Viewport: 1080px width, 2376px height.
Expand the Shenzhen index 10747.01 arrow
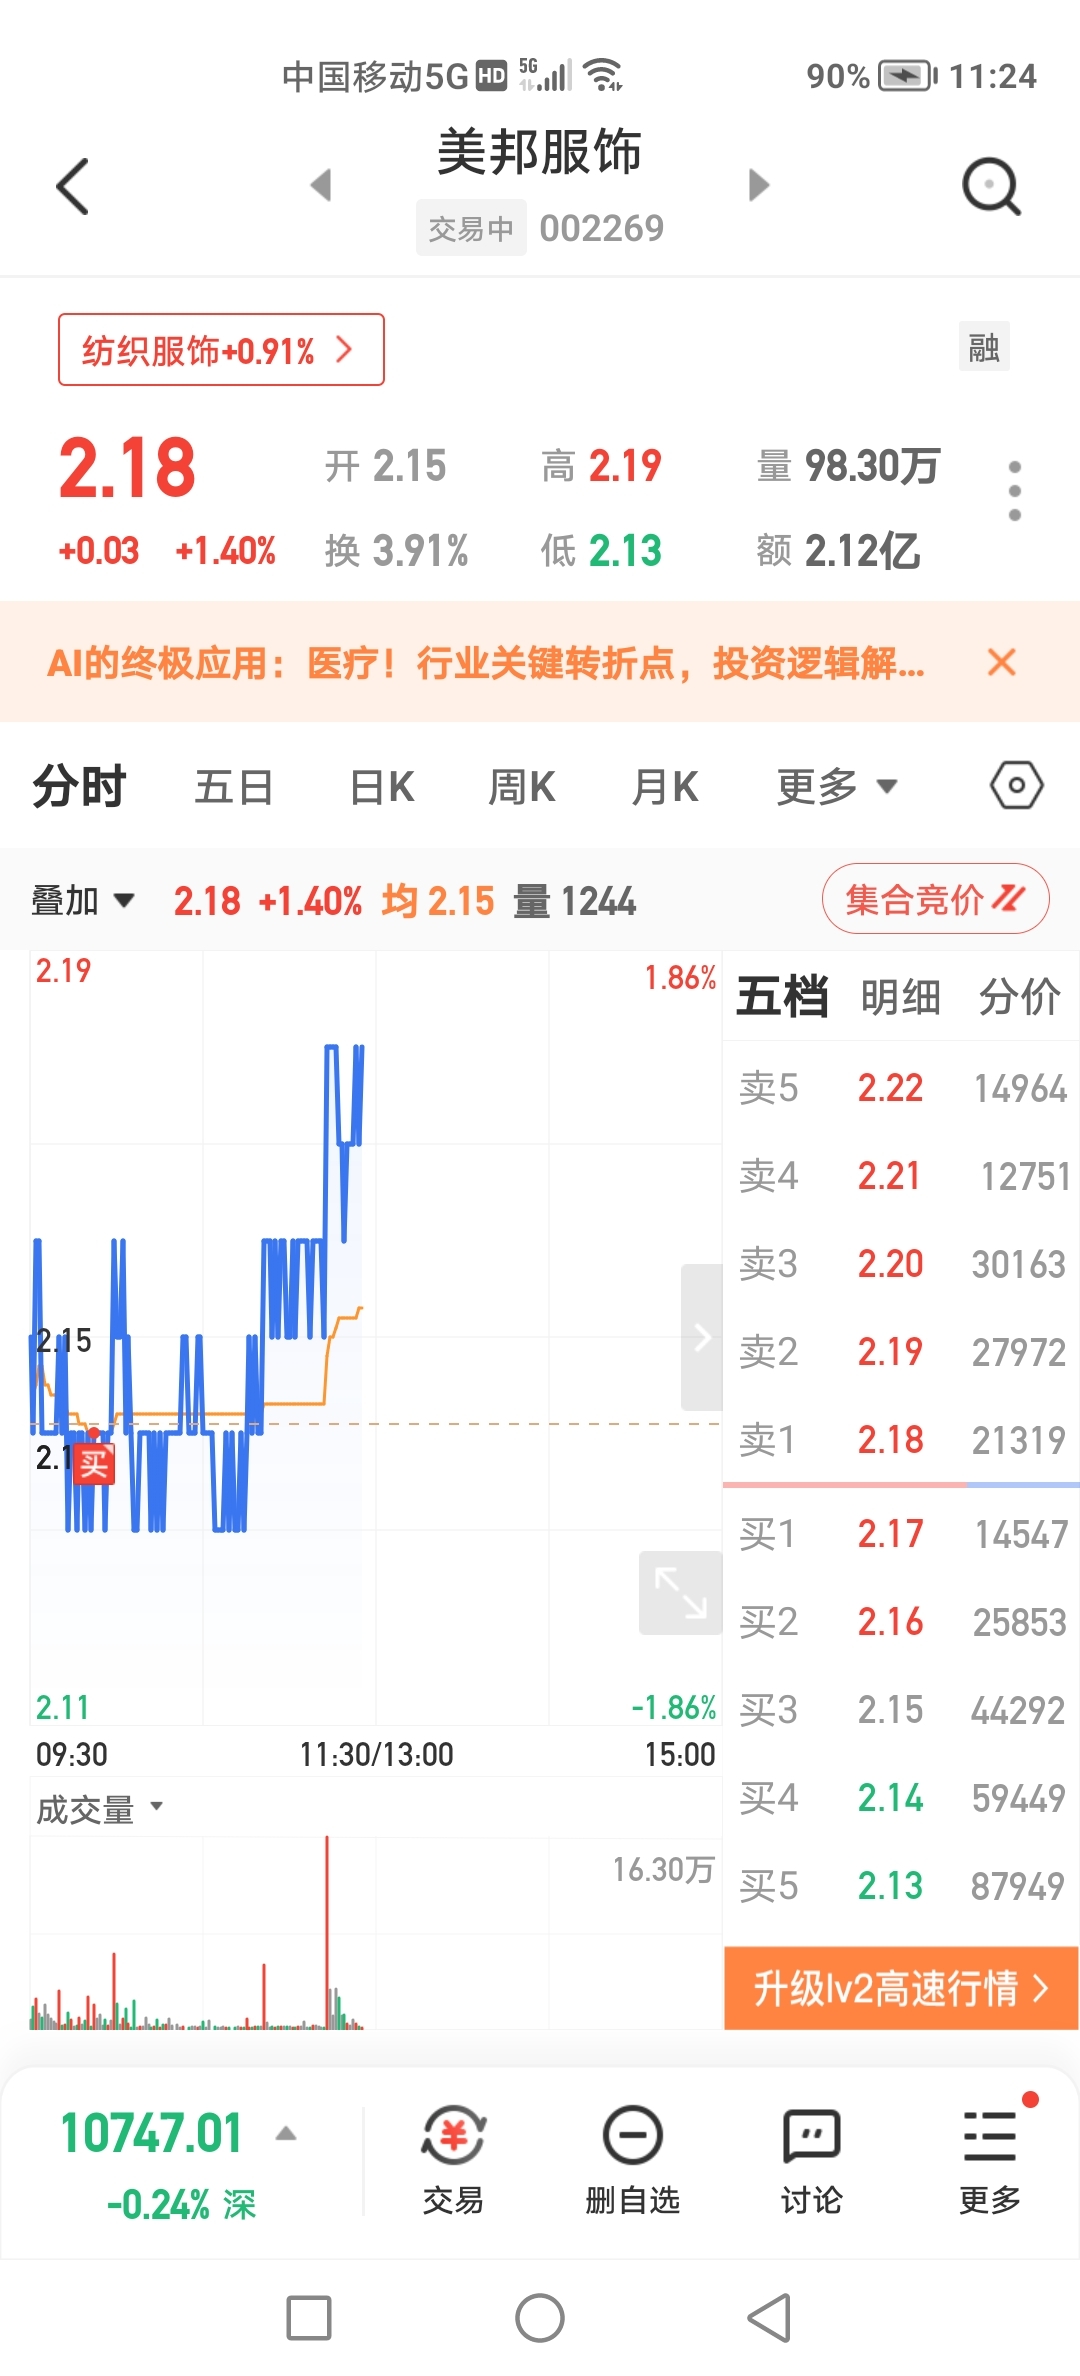pos(286,2134)
